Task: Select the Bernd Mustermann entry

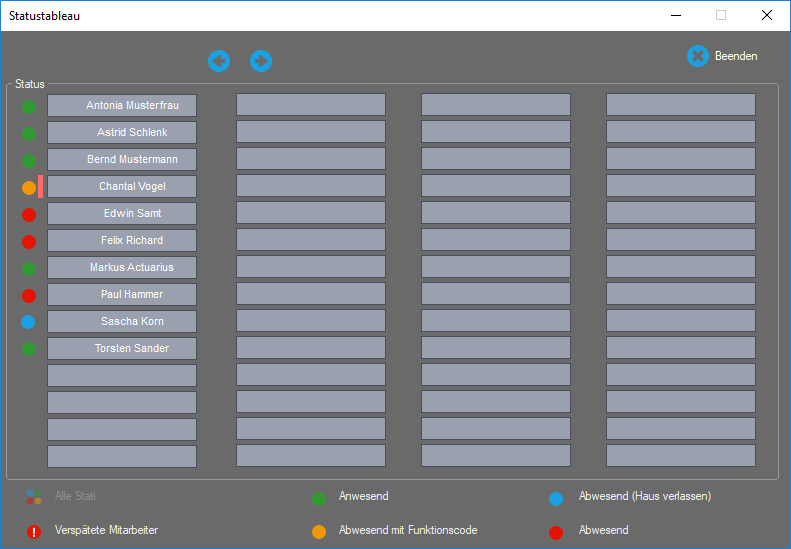Action: (x=122, y=159)
